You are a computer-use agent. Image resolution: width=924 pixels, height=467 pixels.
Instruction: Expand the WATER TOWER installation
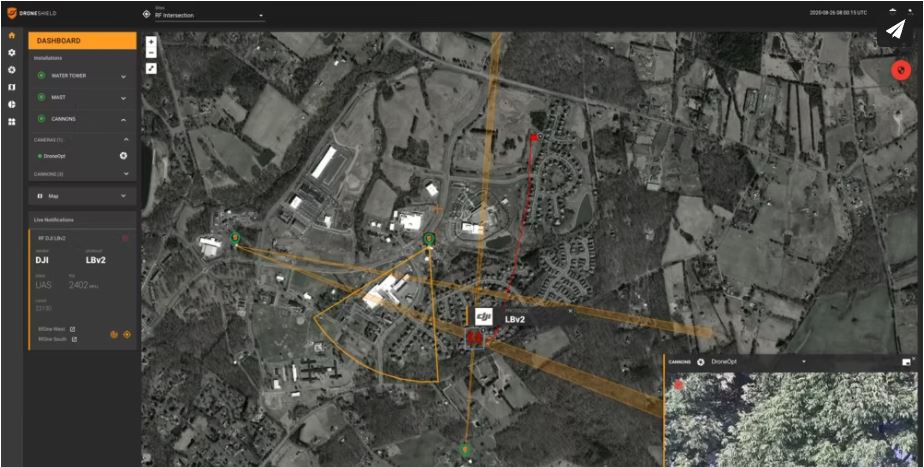123,76
